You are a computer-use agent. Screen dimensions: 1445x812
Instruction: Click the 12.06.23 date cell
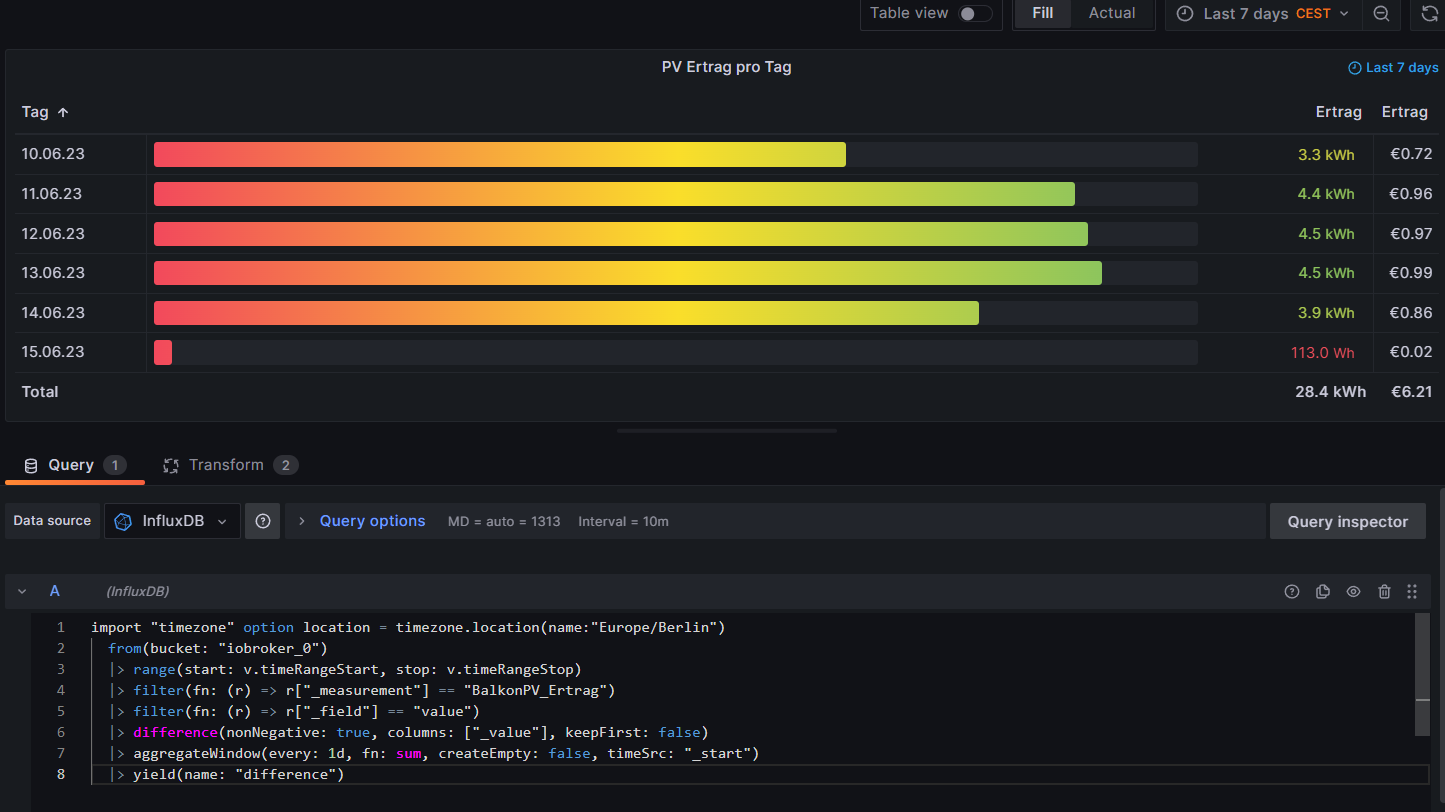tap(52, 234)
